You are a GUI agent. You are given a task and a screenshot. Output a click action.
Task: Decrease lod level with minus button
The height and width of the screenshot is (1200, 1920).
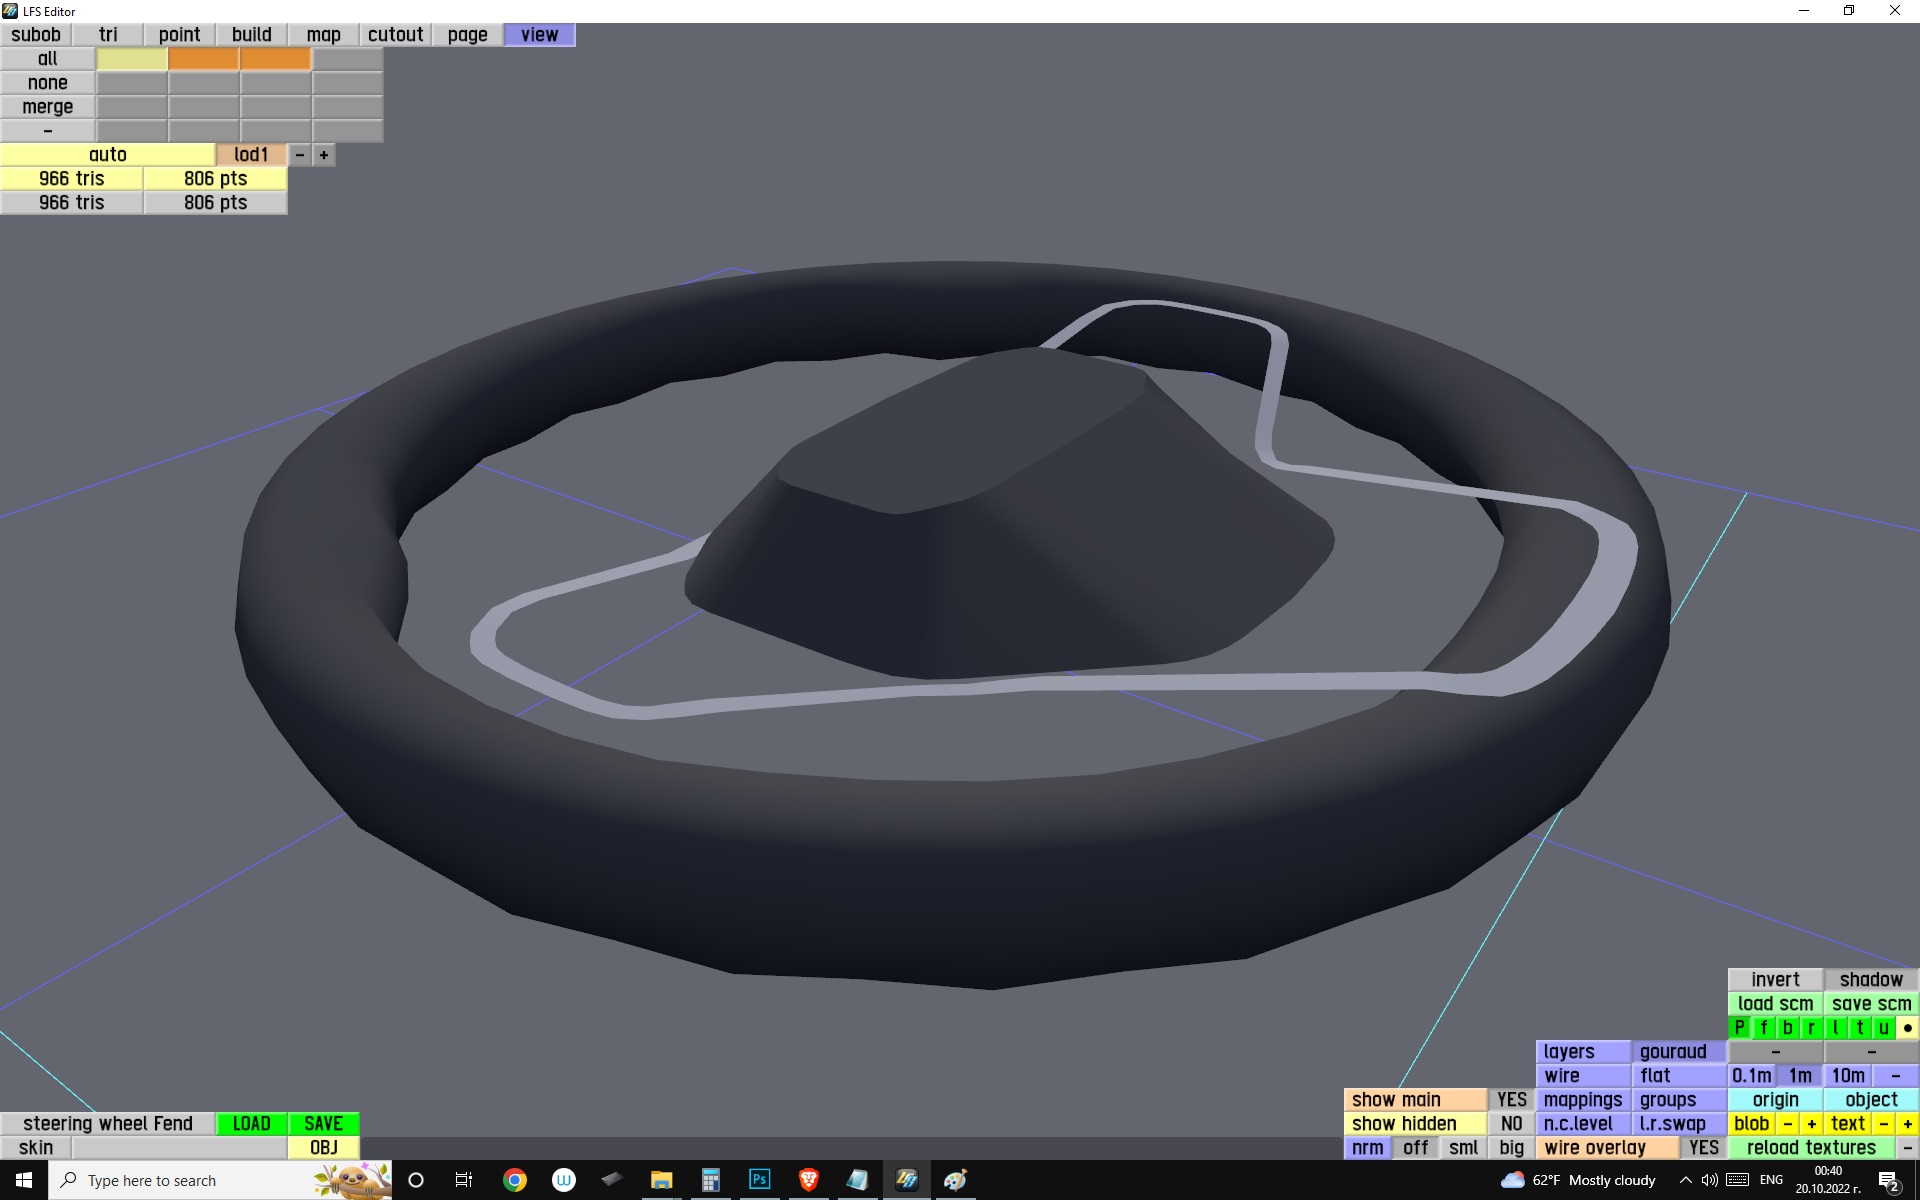(x=299, y=155)
